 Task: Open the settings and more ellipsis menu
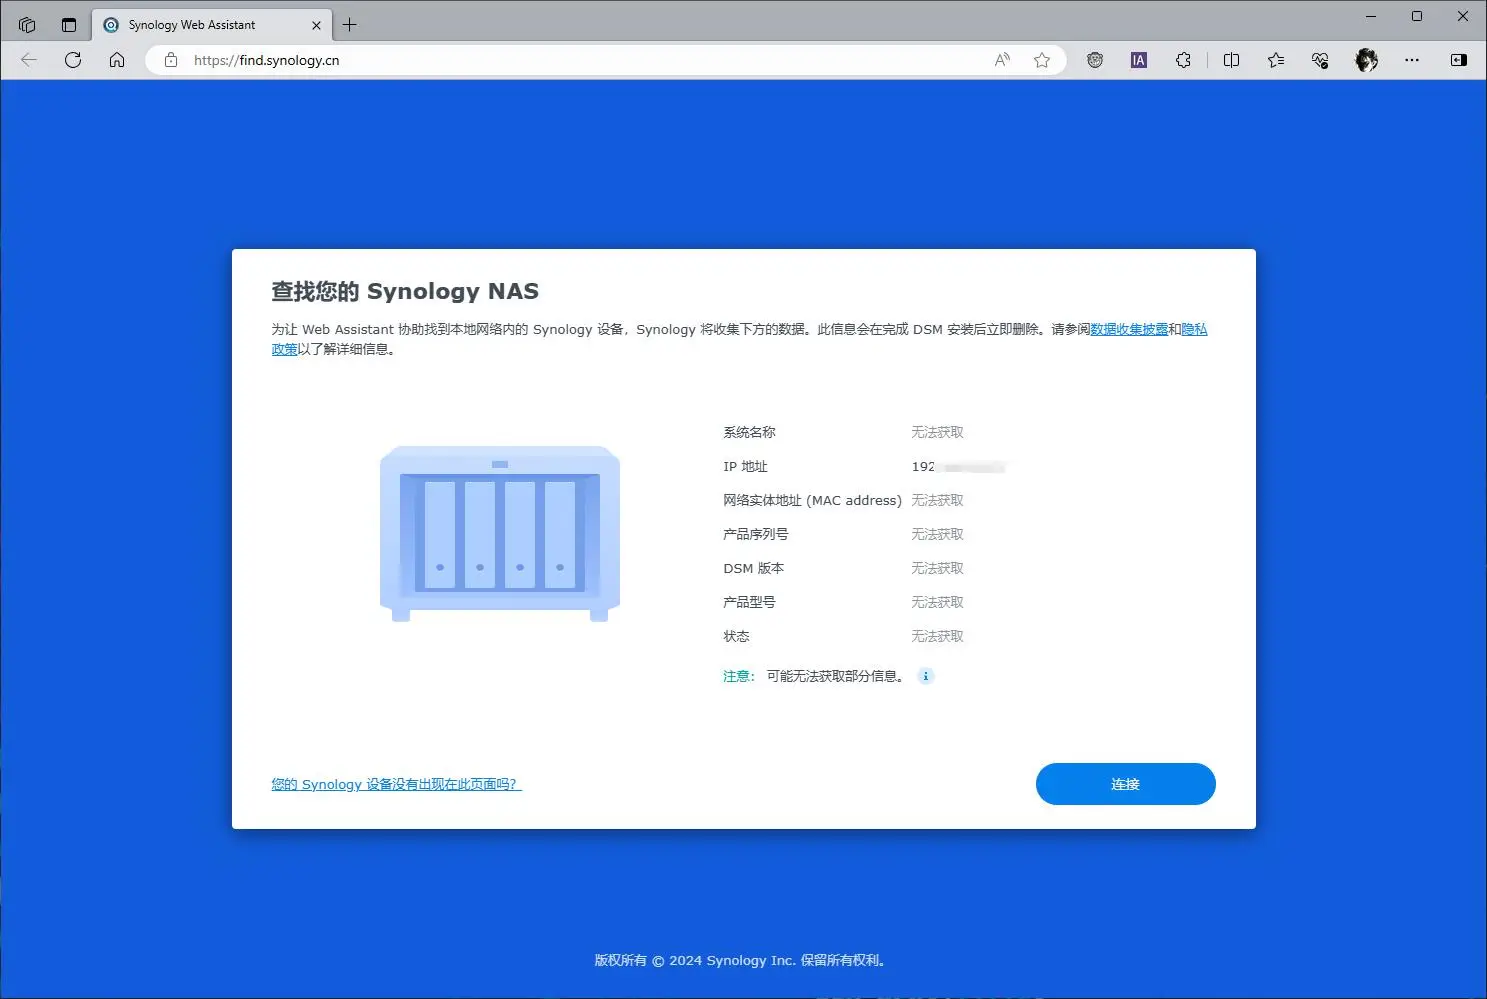tap(1412, 60)
